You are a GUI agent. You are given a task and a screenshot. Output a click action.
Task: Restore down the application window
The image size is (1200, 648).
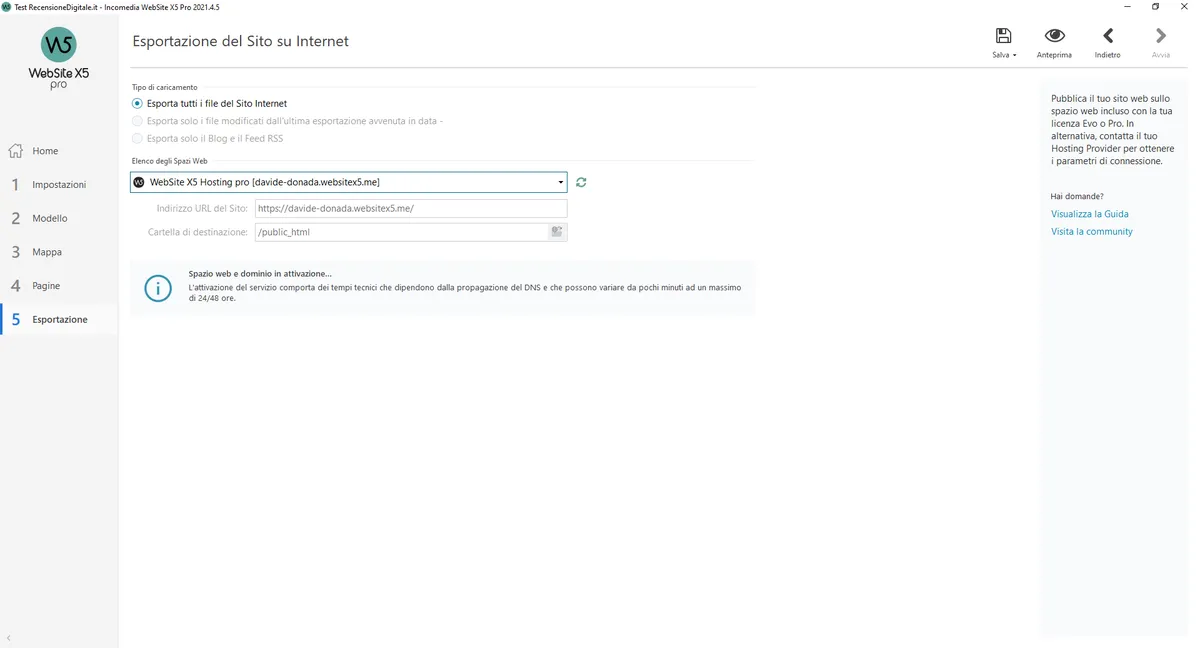(x=1155, y=7)
